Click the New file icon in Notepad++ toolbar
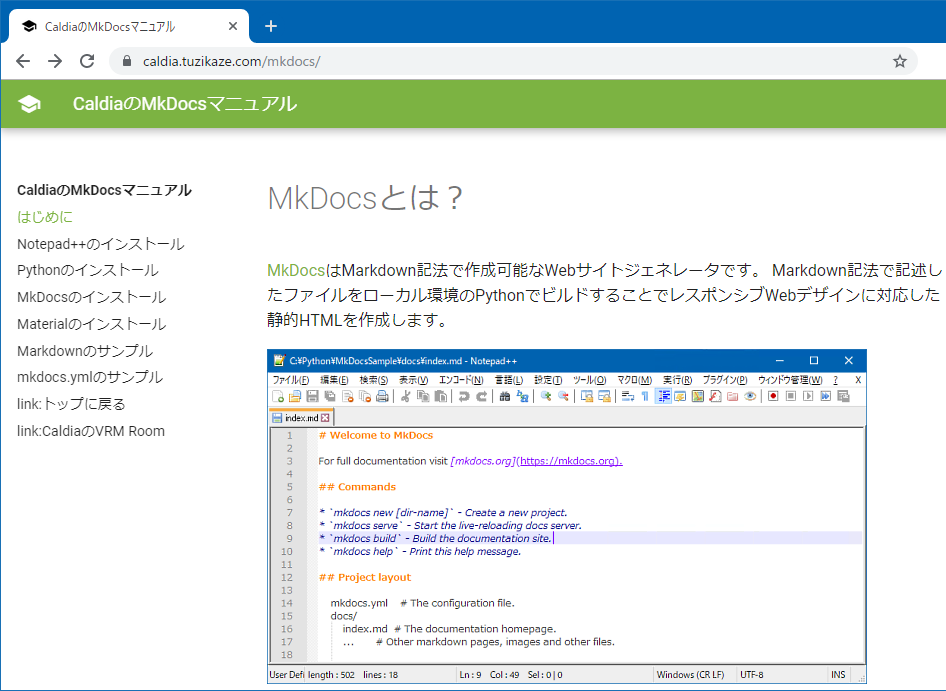This screenshot has width=946, height=691. tap(278, 396)
